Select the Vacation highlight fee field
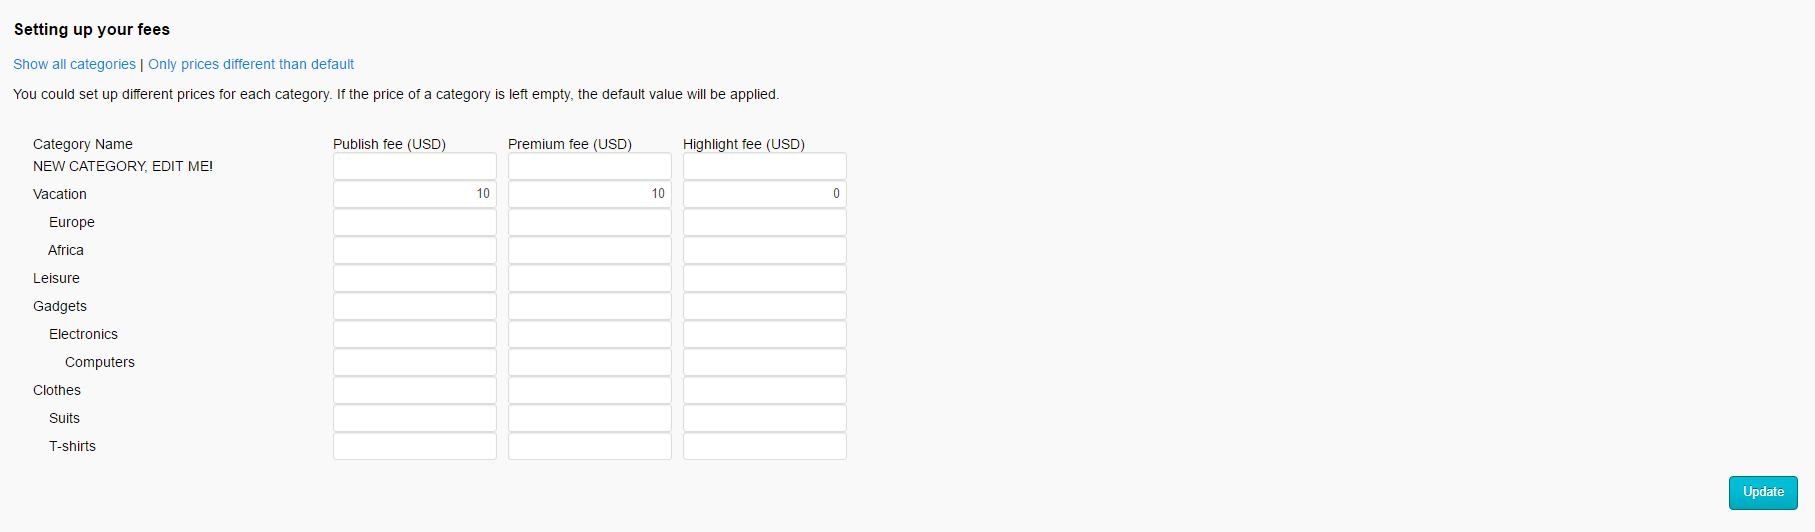Image resolution: width=1815 pixels, height=532 pixels. point(764,194)
